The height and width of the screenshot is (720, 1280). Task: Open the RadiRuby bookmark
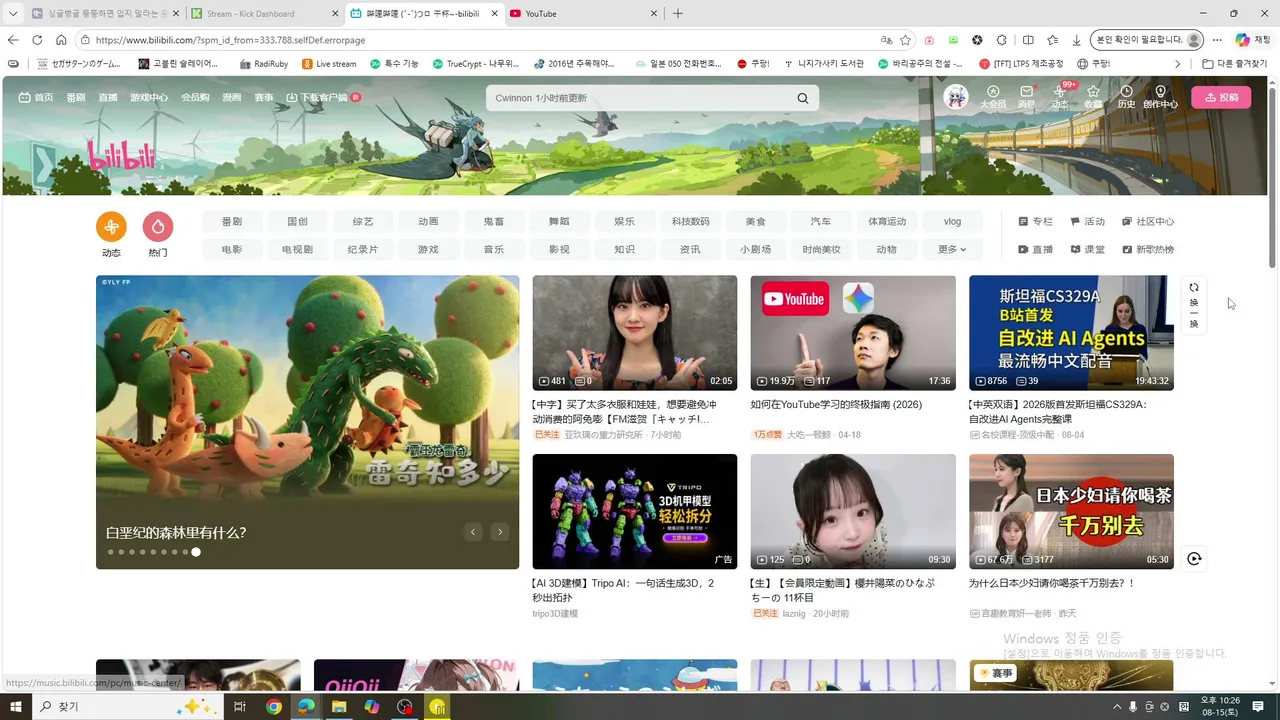tap(263, 64)
